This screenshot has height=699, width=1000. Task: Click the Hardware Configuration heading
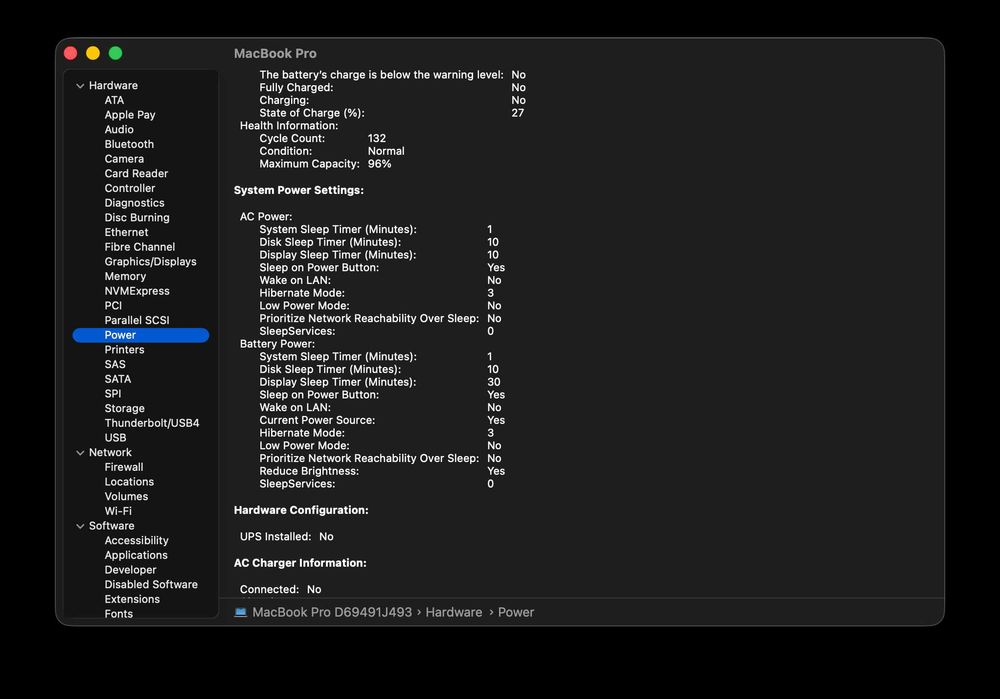301,510
